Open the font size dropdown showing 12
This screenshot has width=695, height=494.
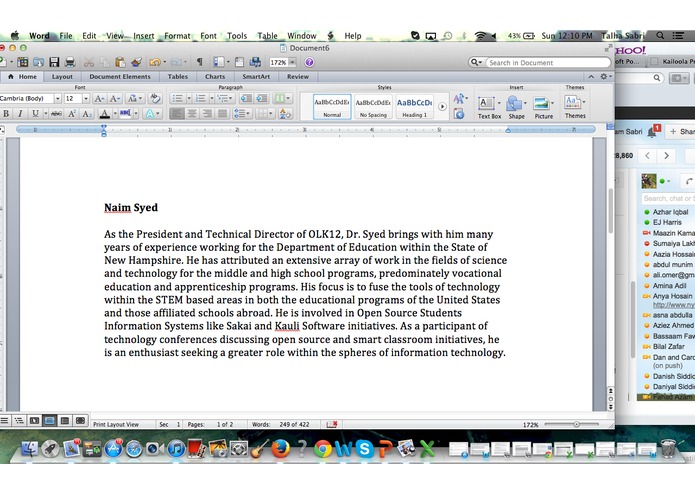[x=86, y=98]
